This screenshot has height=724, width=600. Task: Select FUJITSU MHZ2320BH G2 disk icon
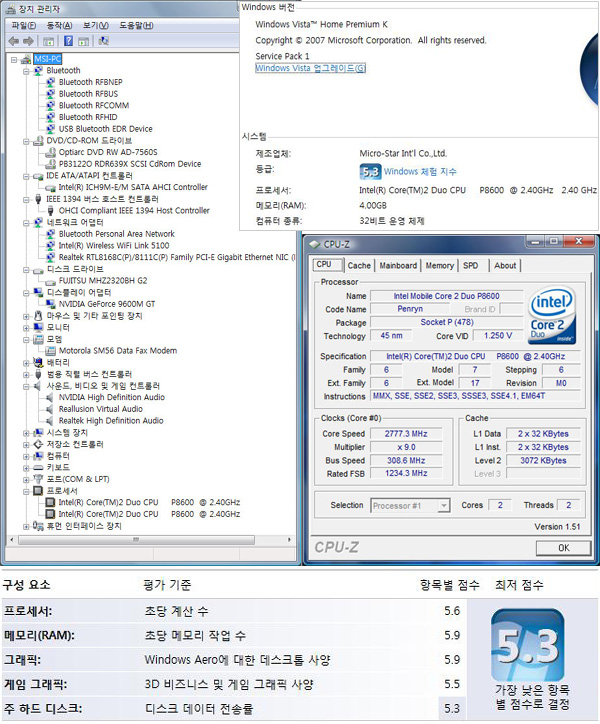coord(50,281)
